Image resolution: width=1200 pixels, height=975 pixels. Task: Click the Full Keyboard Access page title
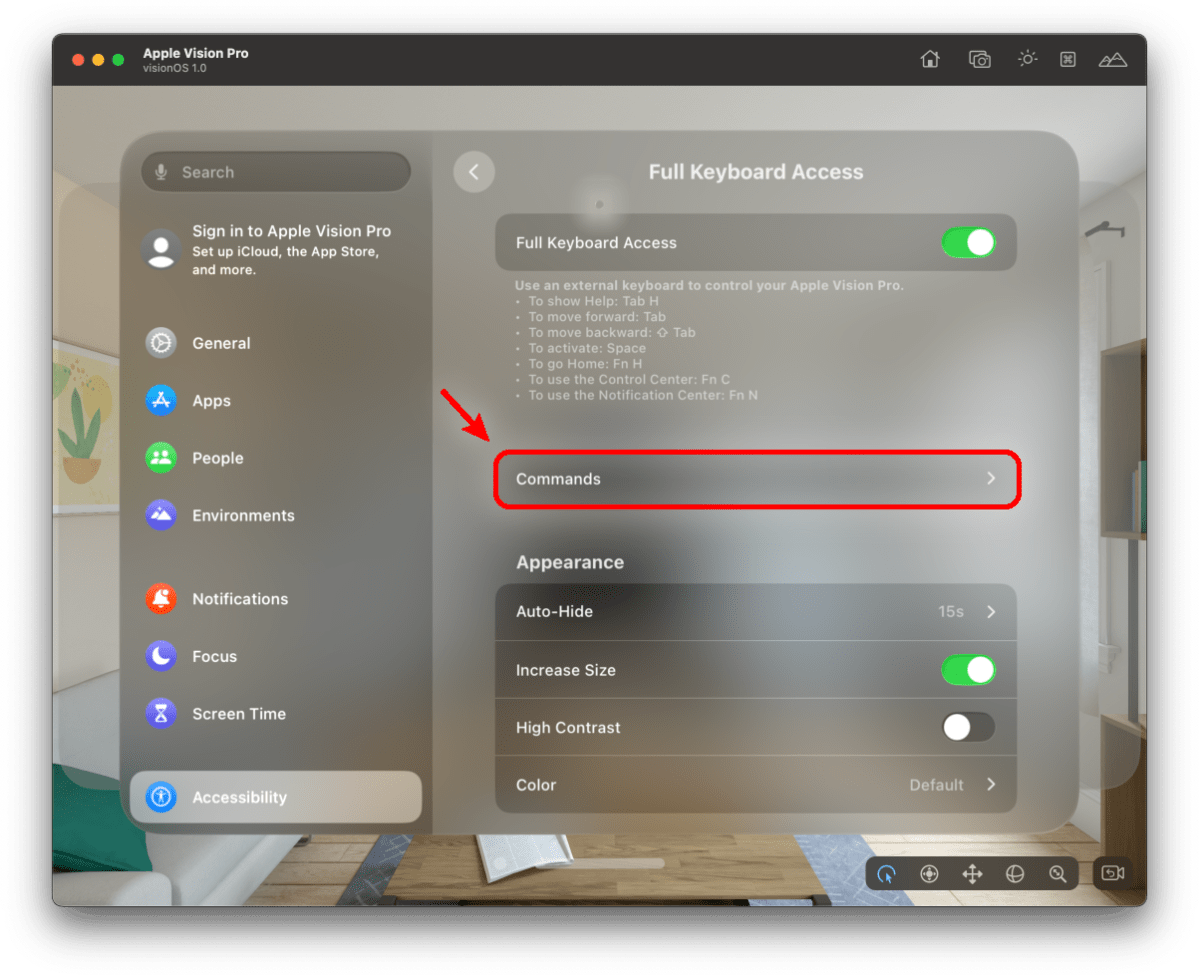click(756, 172)
